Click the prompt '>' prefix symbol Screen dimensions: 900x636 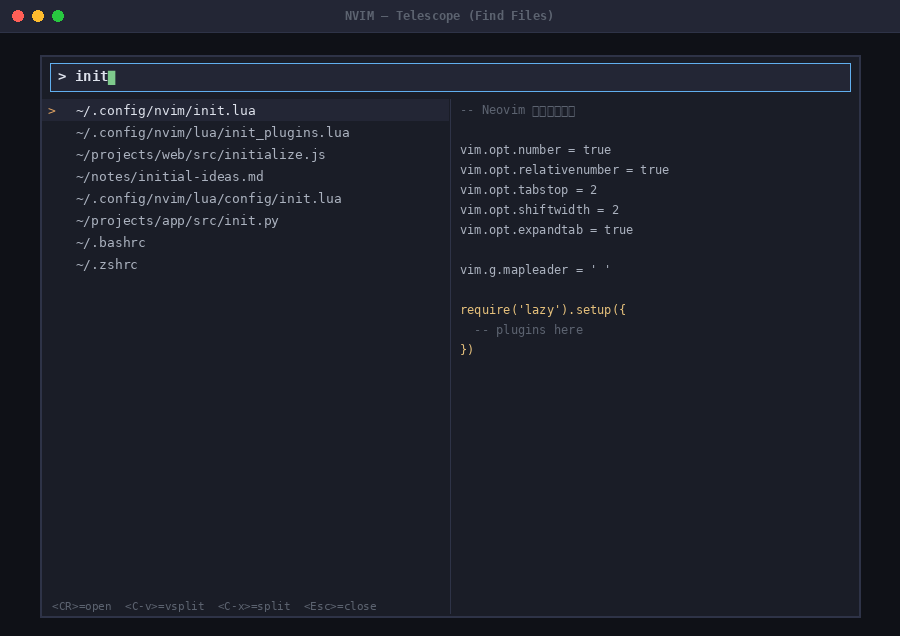point(62,76)
